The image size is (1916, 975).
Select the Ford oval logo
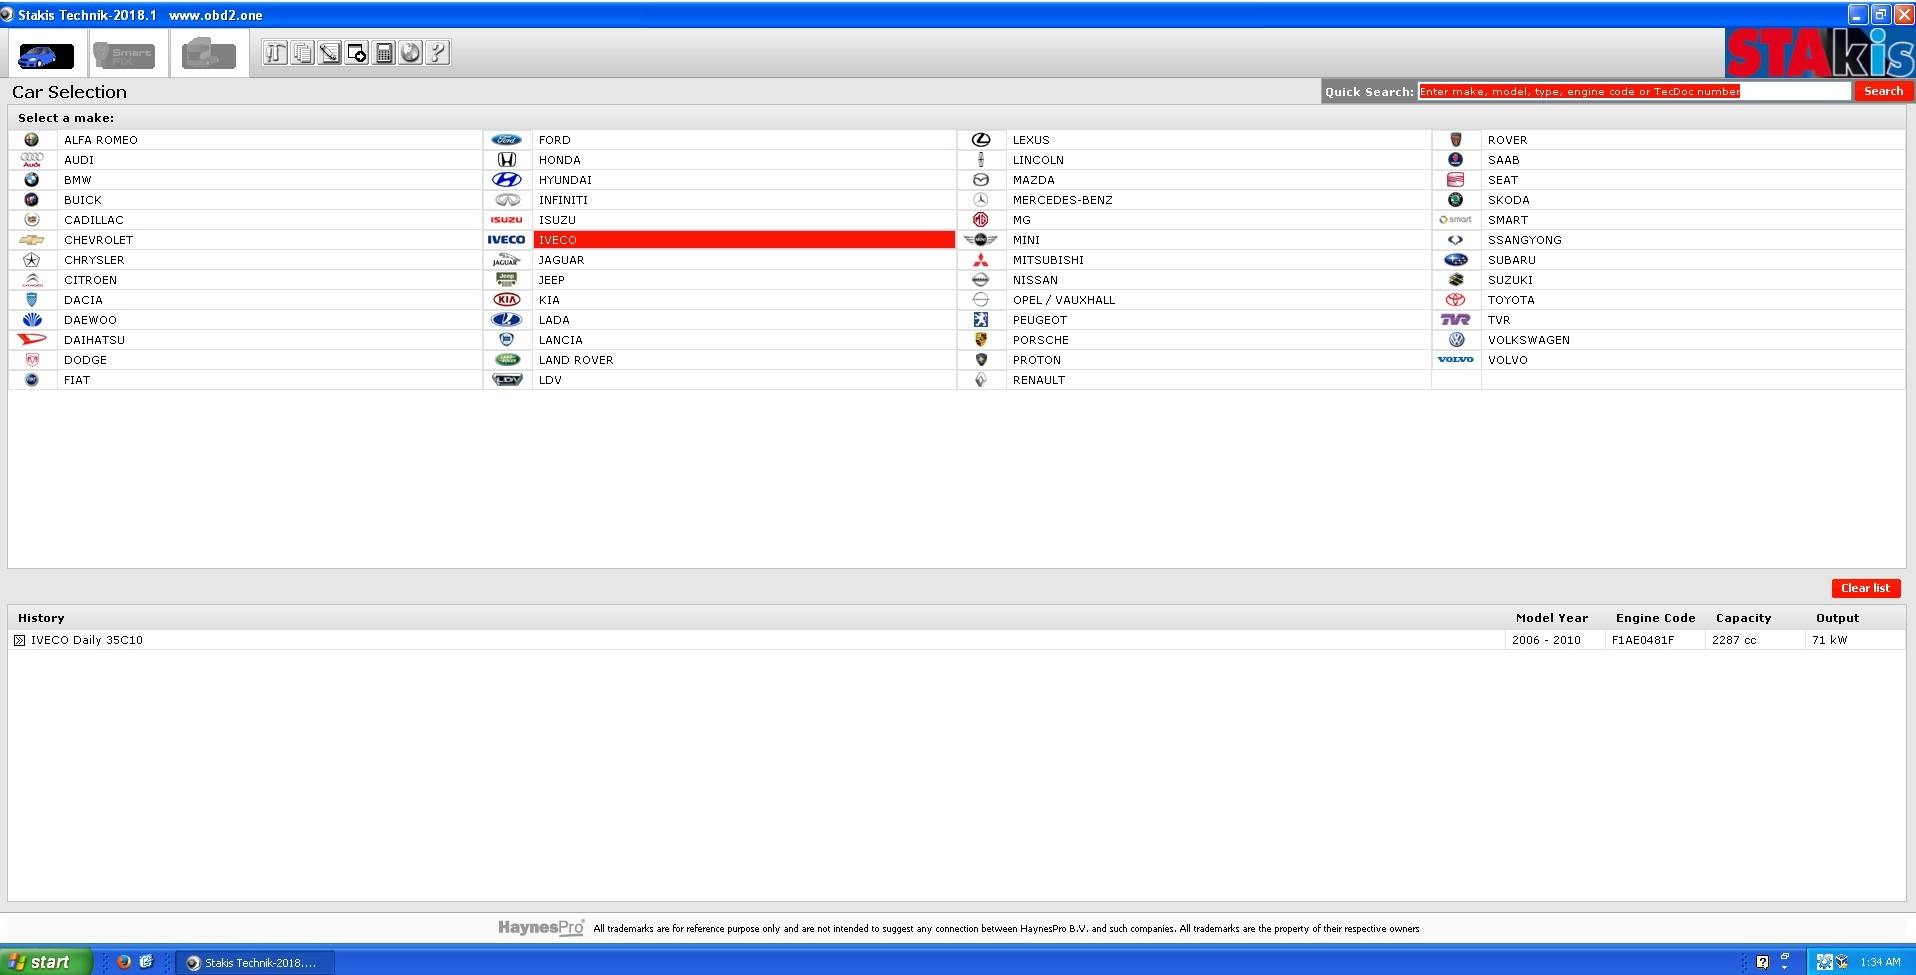point(506,140)
